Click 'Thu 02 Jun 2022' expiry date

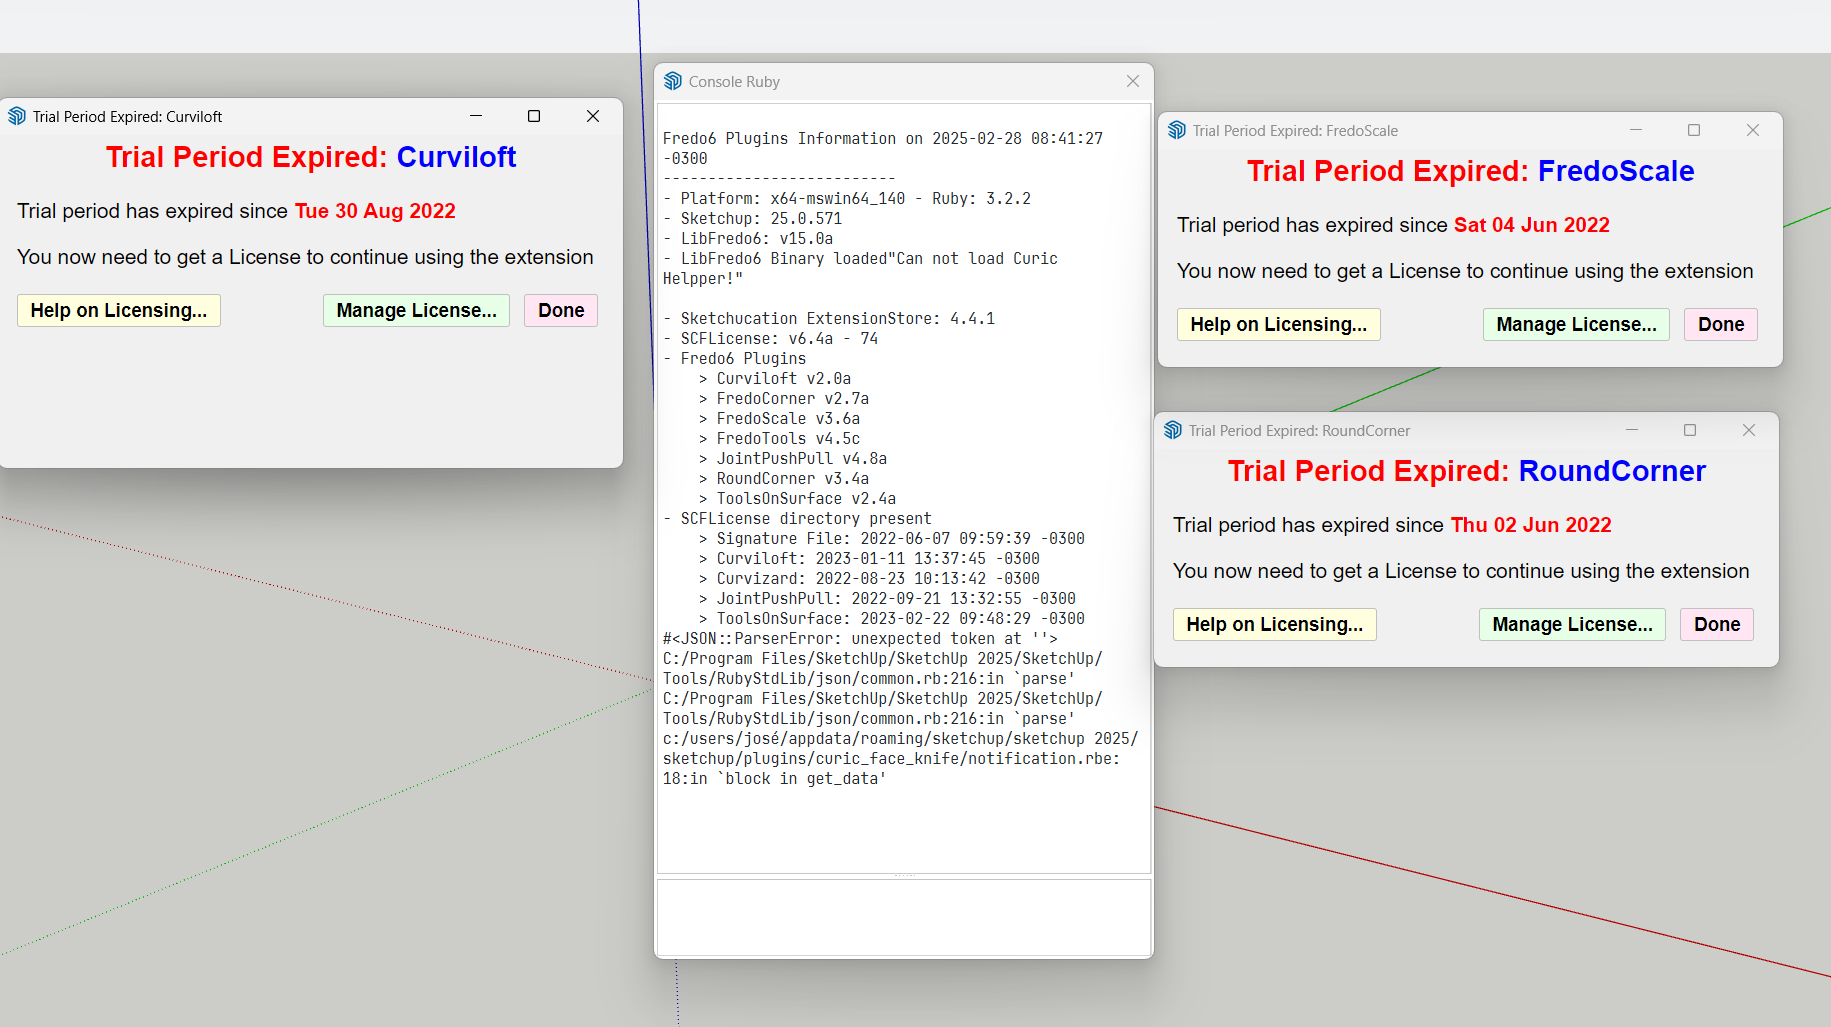pyautogui.click(x=1531, y=525)
